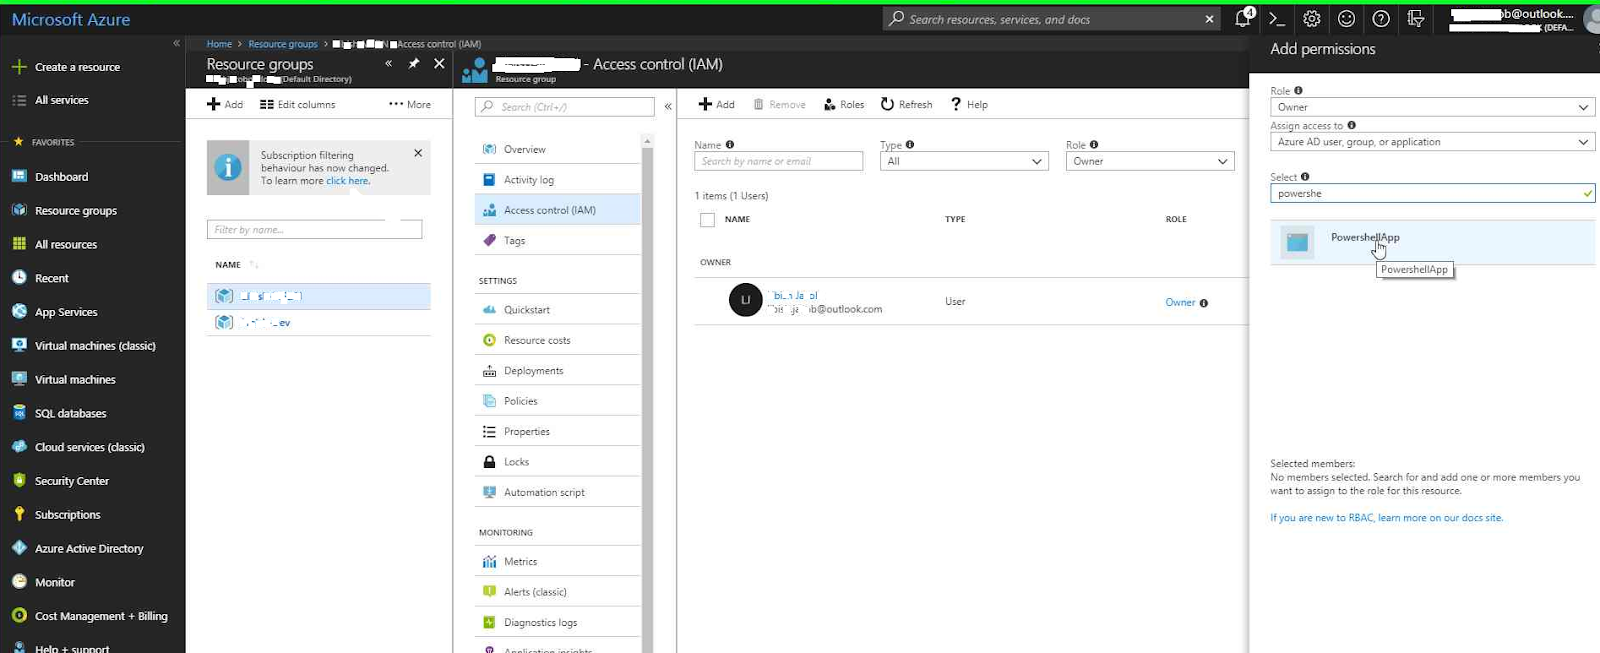
Task: Dismiss the subscription filtering notice
Action: click(x=418, y=153)
